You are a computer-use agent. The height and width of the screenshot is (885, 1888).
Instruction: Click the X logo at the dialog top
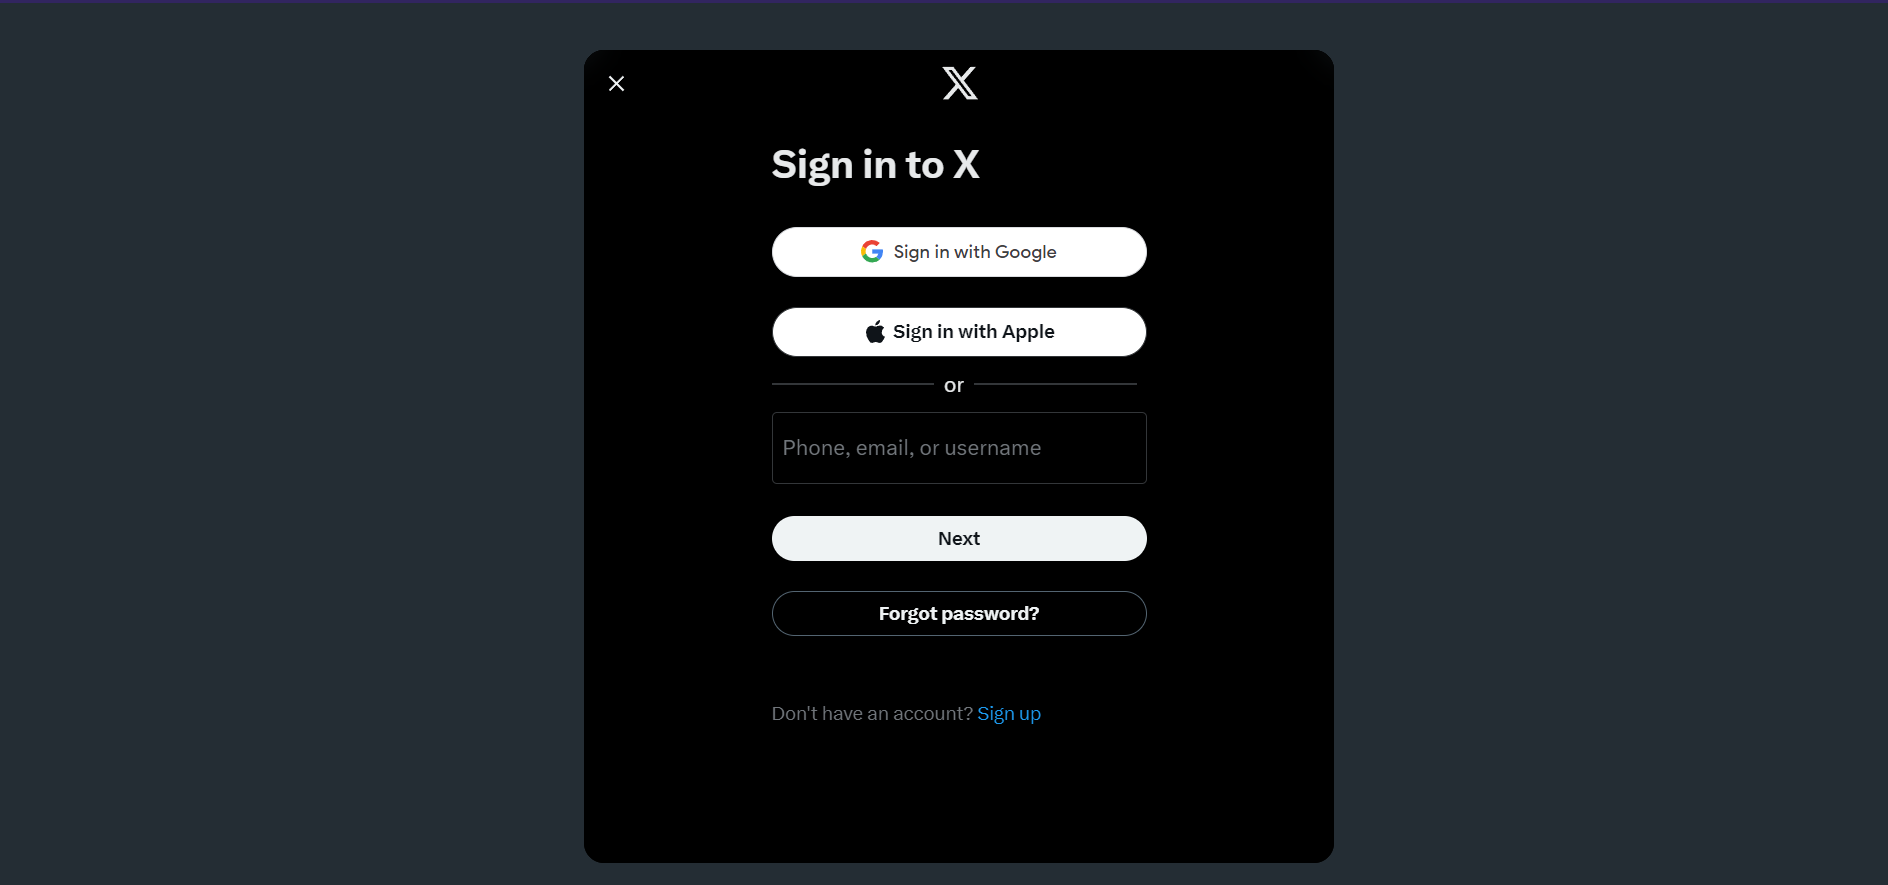pyautogui.click(x=960, y=83)
